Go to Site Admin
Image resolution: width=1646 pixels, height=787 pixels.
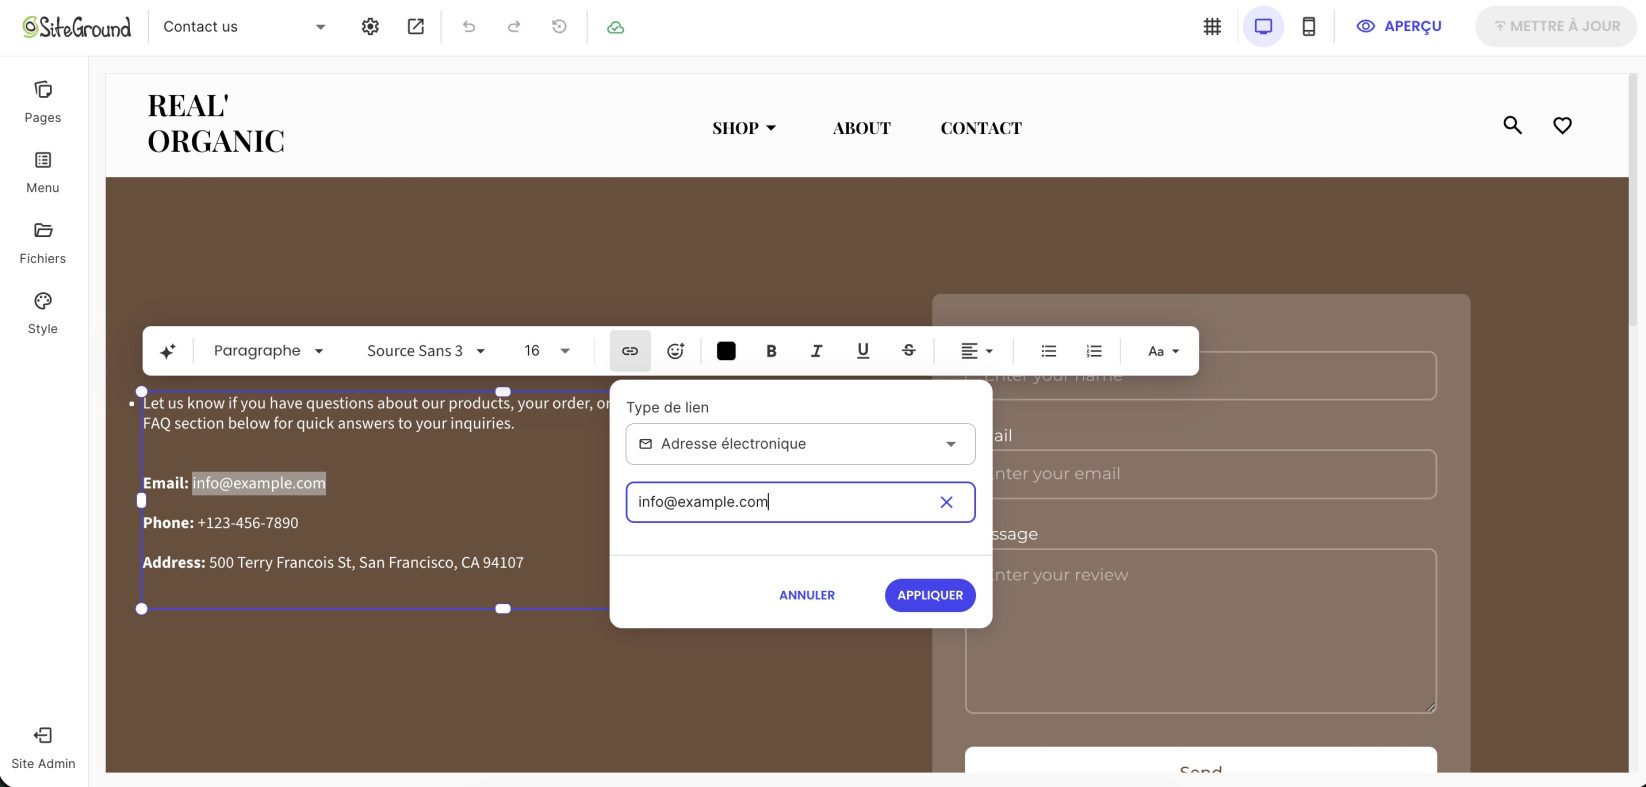pos(43,748)
